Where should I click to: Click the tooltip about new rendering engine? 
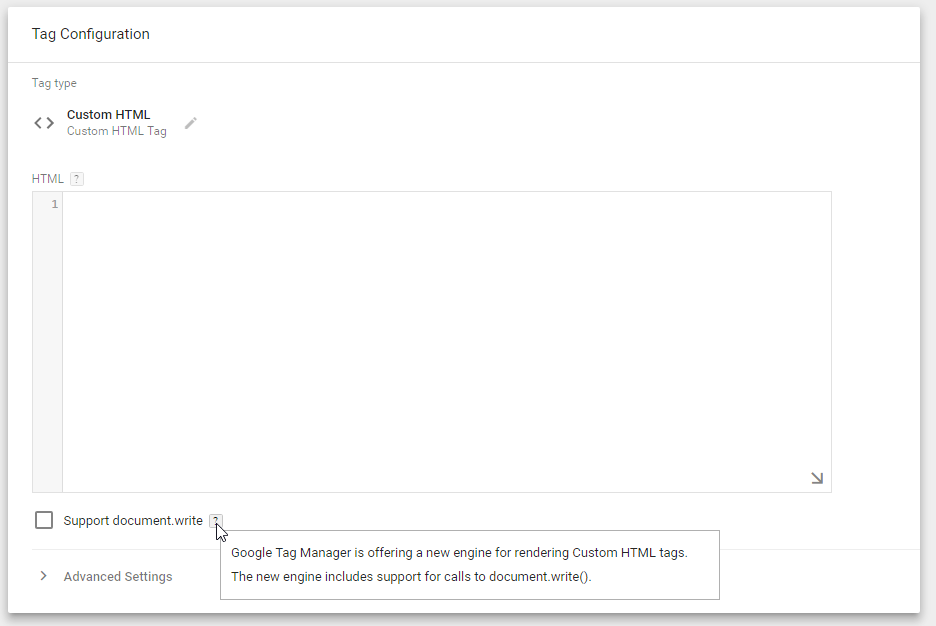(x=459, y=552)
